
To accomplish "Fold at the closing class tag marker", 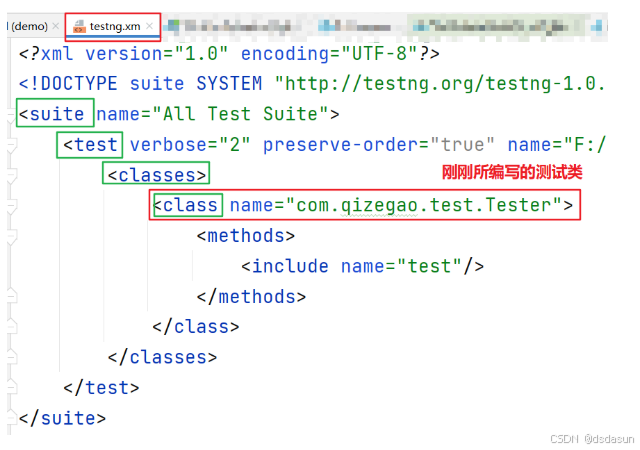I will 11,326.
